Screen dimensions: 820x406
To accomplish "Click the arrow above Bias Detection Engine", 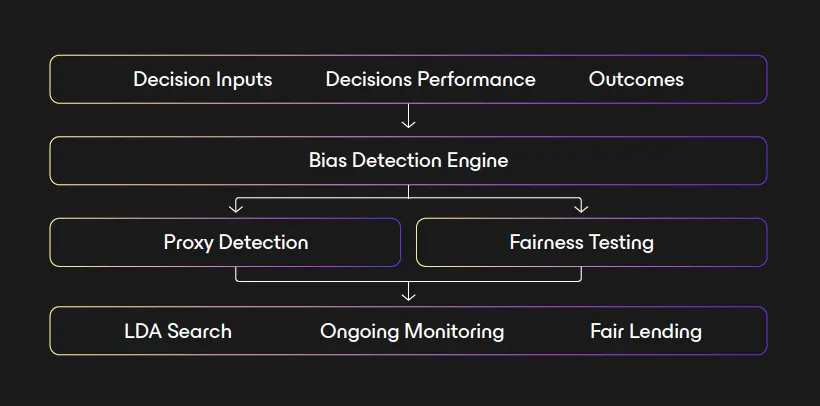I will tap(408, 119).
